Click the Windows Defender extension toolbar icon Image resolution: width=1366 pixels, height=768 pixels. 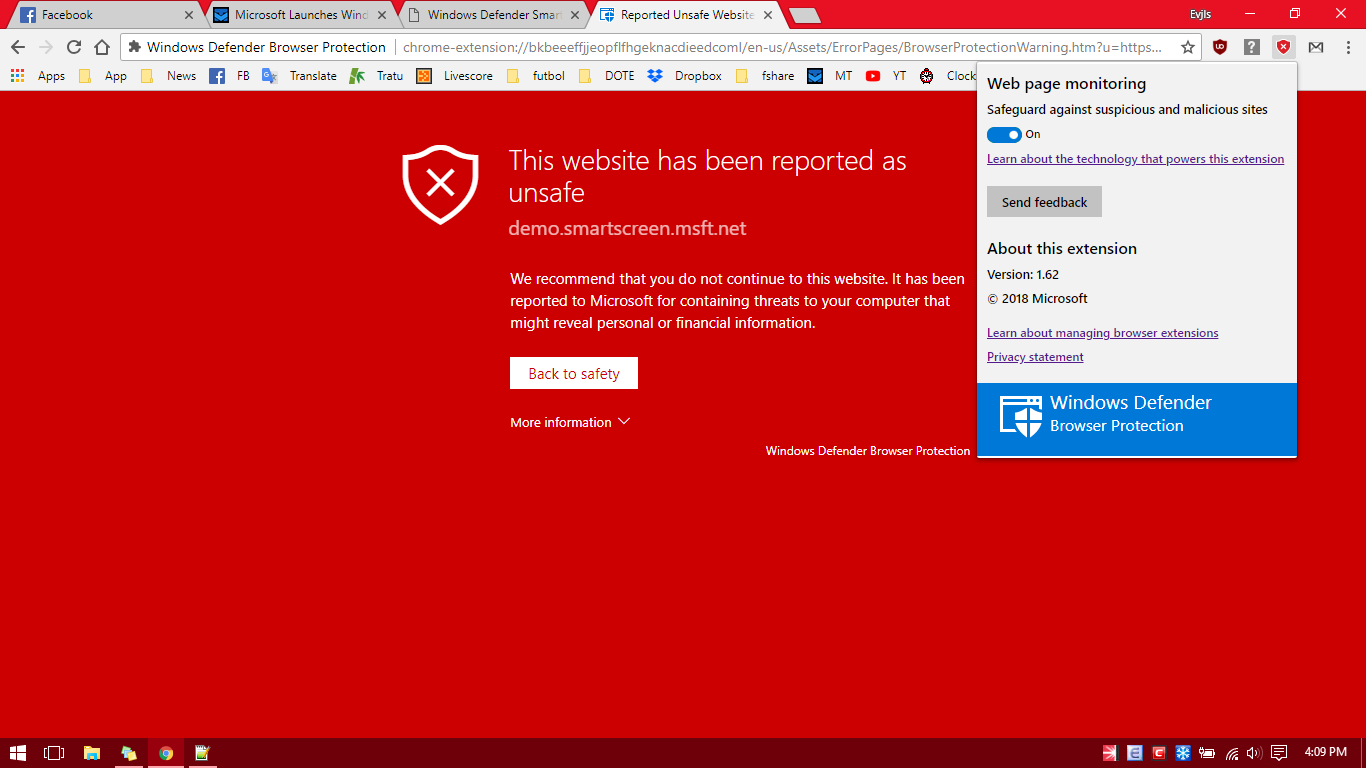tap(1284, 47)
